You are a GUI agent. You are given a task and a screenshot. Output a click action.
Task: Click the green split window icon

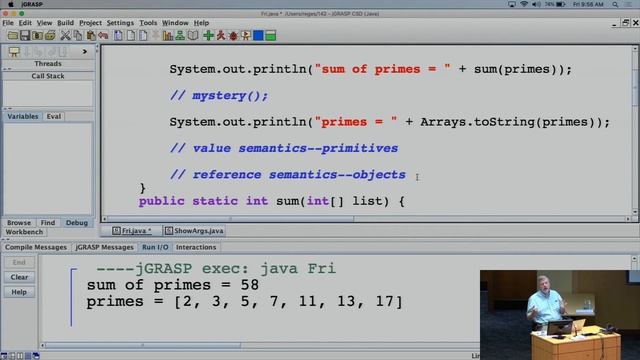coord(271,36)
